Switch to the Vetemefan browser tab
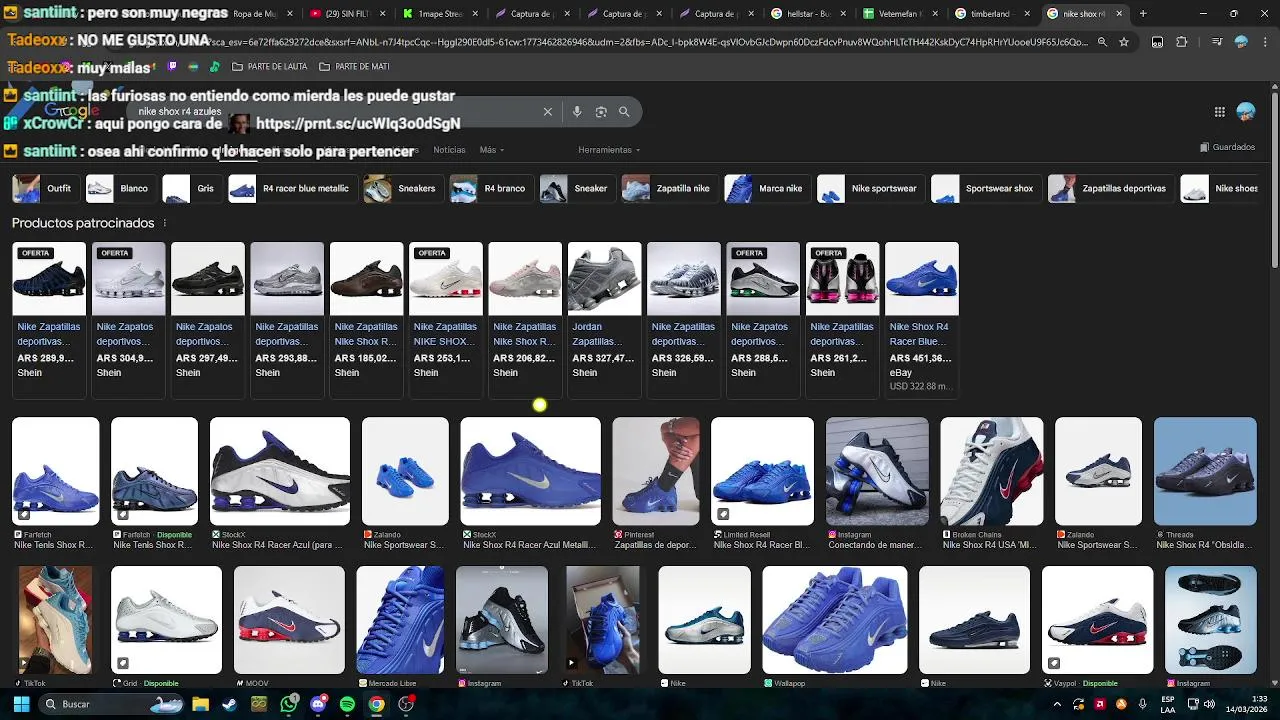The width and height of the screenshot is (1280, 720). pos(899,14)
